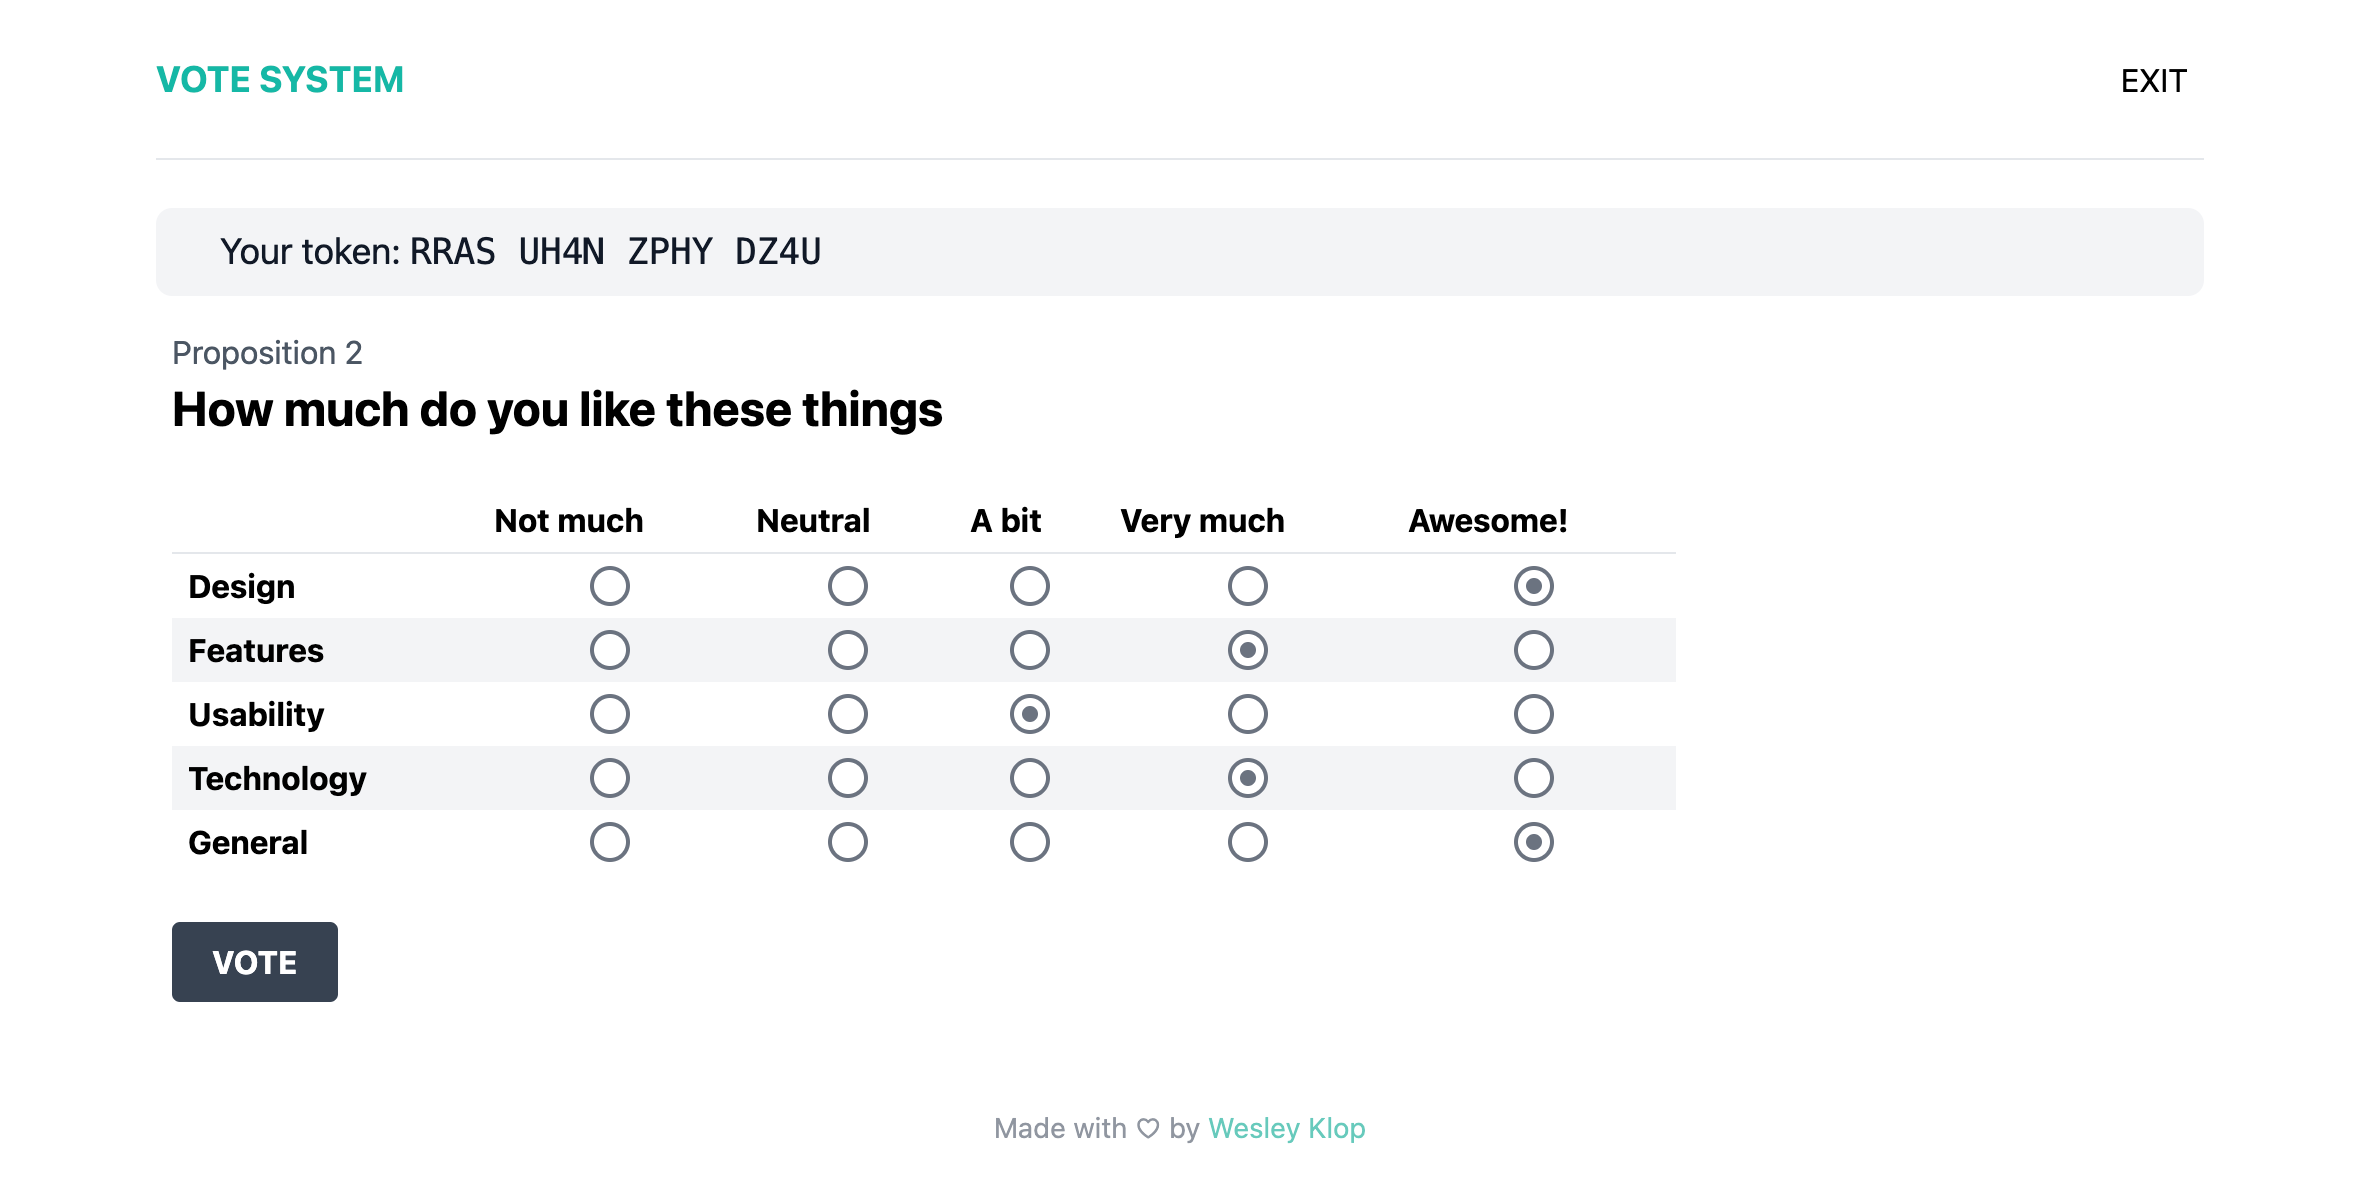The width and height of the screenshot is (2360, 1180).
Task: Set Technology rating to A bit
Action: click(1029, 778)
